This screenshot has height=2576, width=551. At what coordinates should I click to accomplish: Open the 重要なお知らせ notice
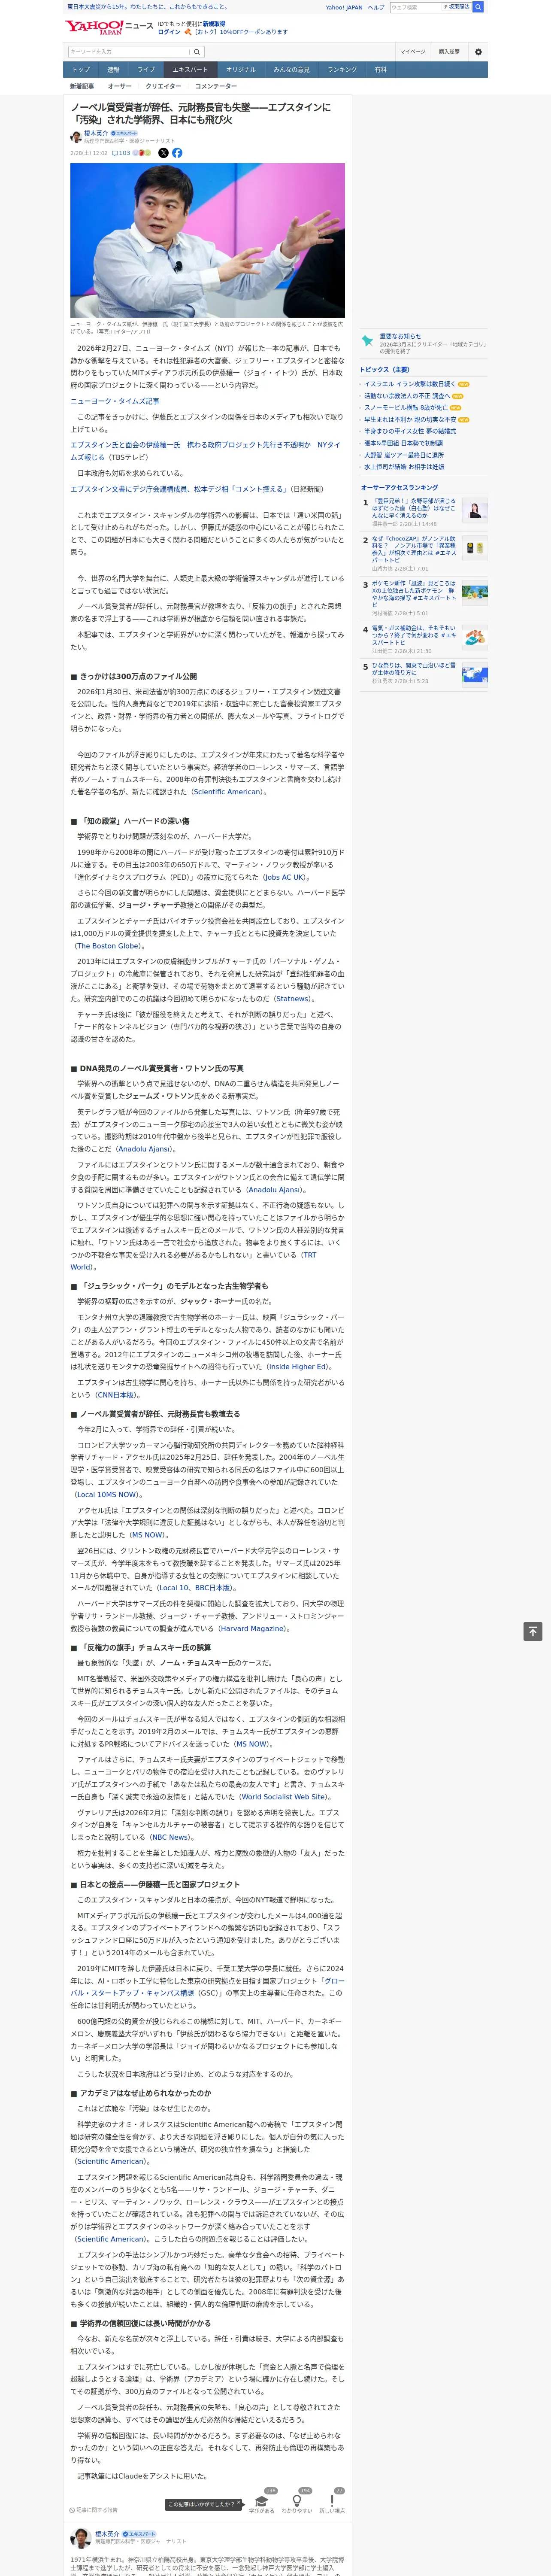point(400,336)
